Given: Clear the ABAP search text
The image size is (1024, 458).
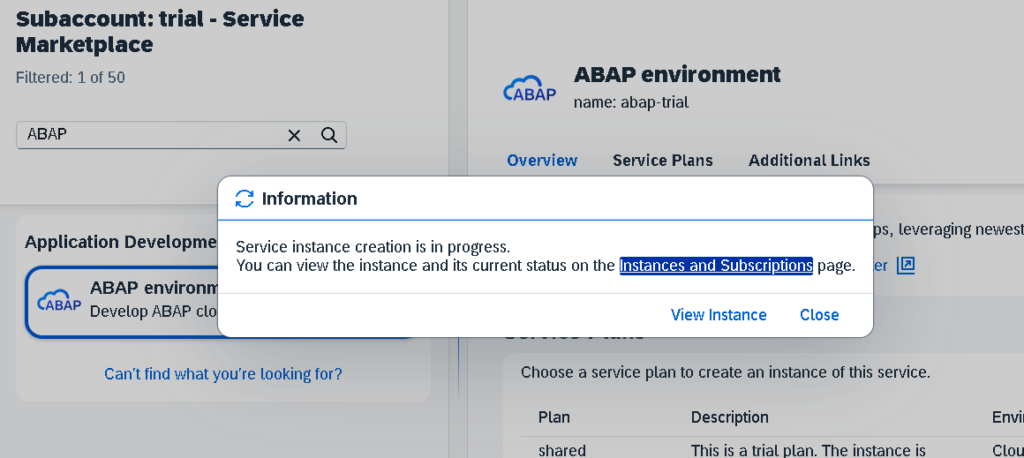Looking at the screenshot, I should tap(294, 135).
